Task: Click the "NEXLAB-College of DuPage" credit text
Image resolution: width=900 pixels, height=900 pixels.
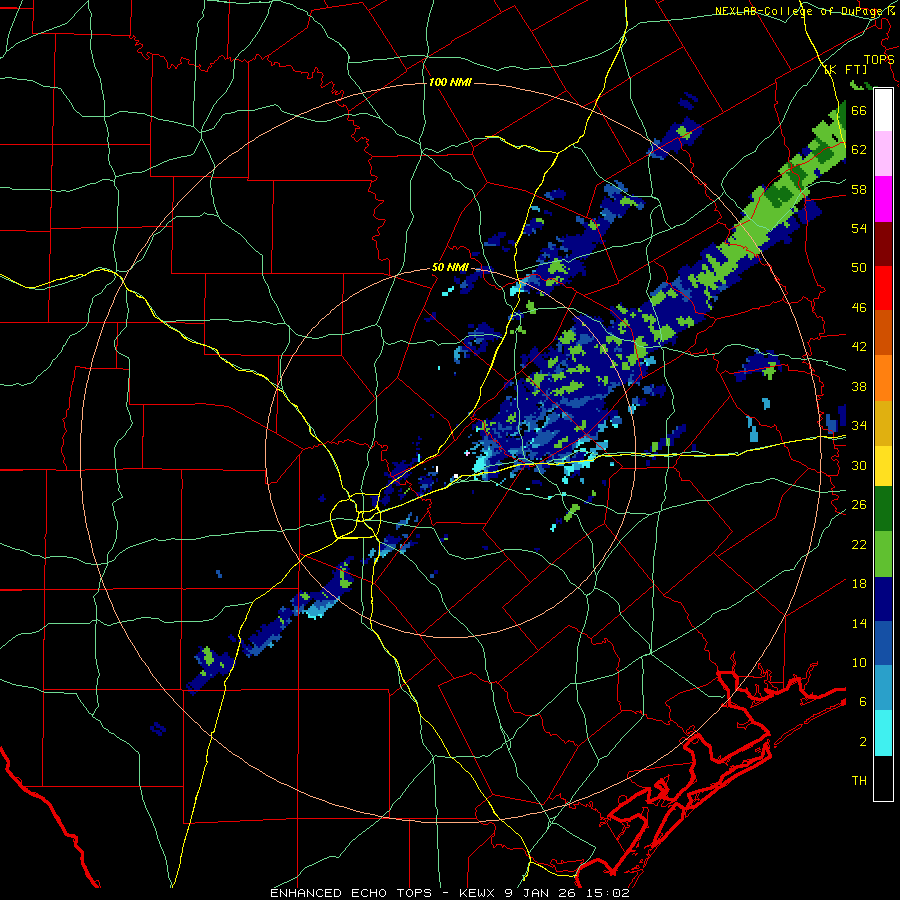Action: pyautogui.click(x=801, y=11)
